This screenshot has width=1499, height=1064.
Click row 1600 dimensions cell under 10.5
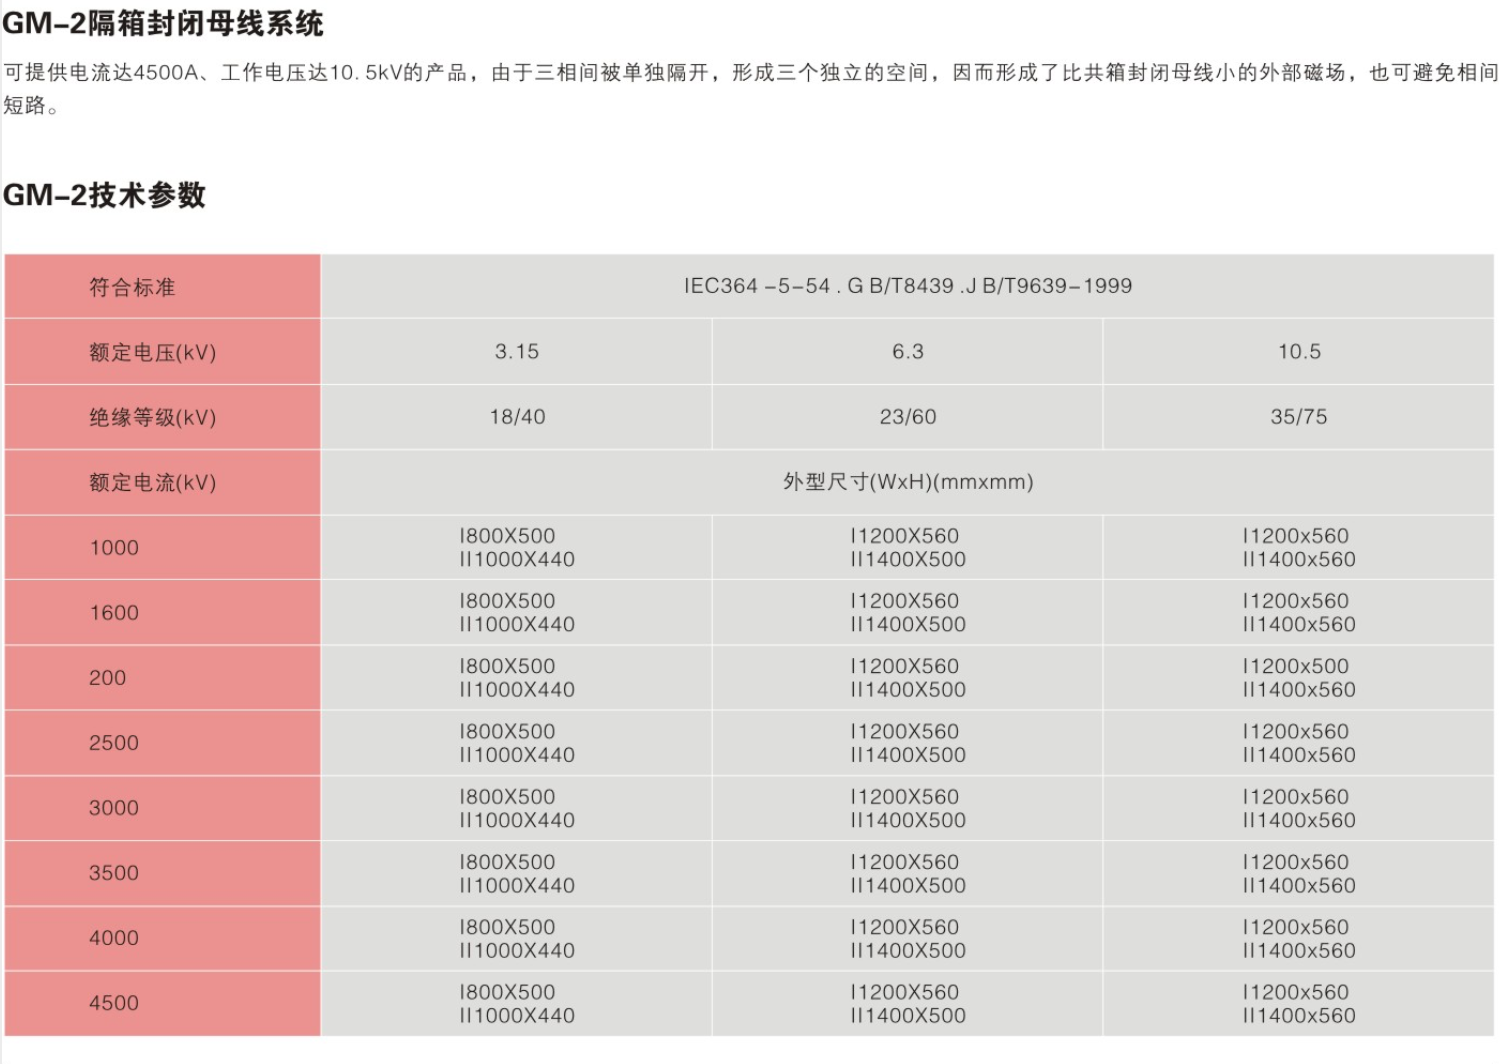pos(1299,612)
